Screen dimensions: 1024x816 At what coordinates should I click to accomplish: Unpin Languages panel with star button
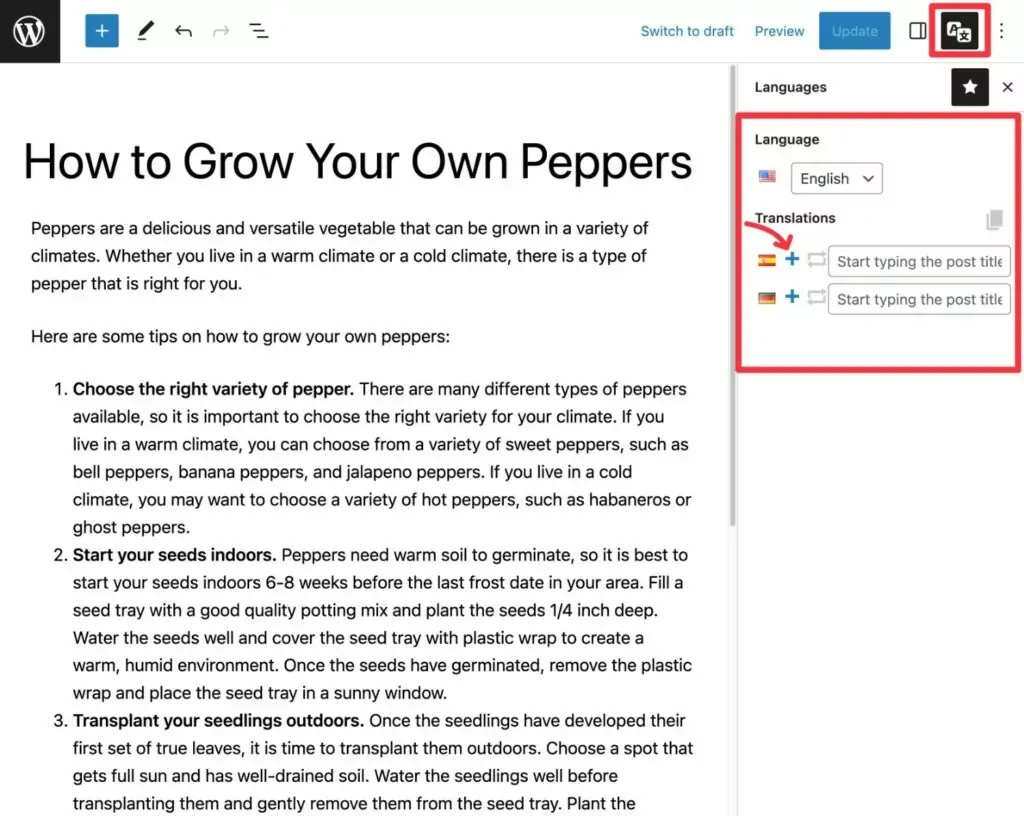coord(969,87)
